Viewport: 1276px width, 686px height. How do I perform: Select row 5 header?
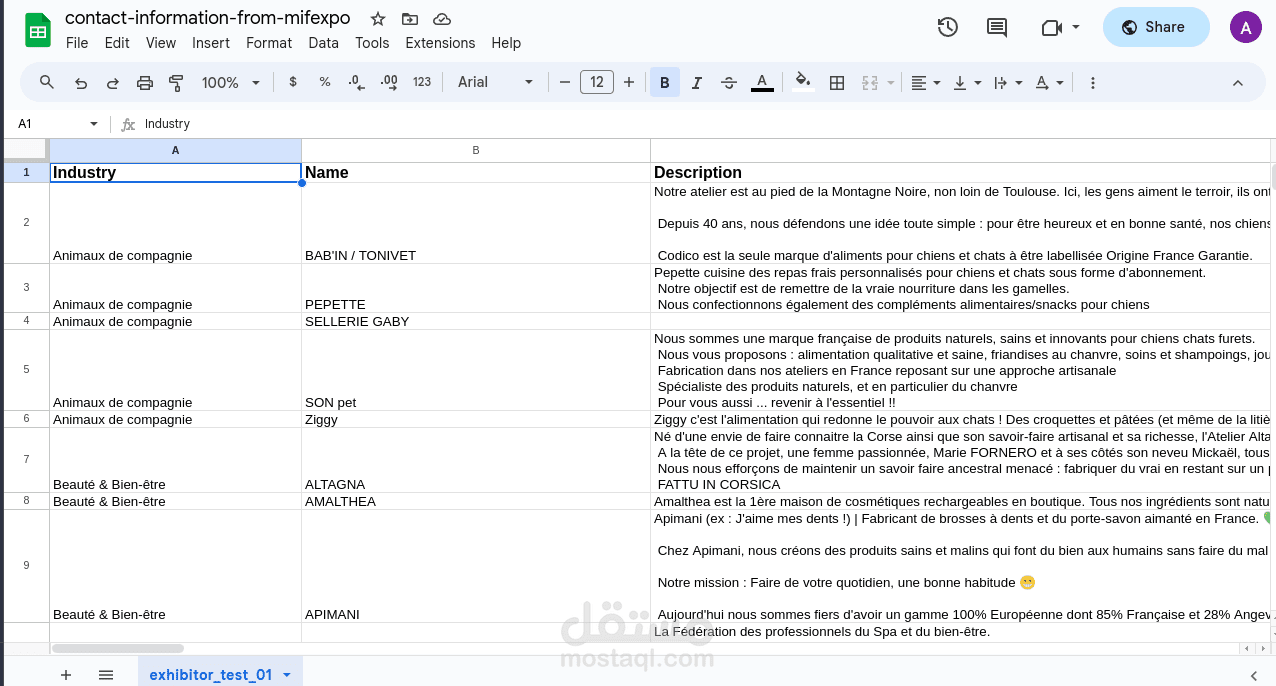[26, 370]
